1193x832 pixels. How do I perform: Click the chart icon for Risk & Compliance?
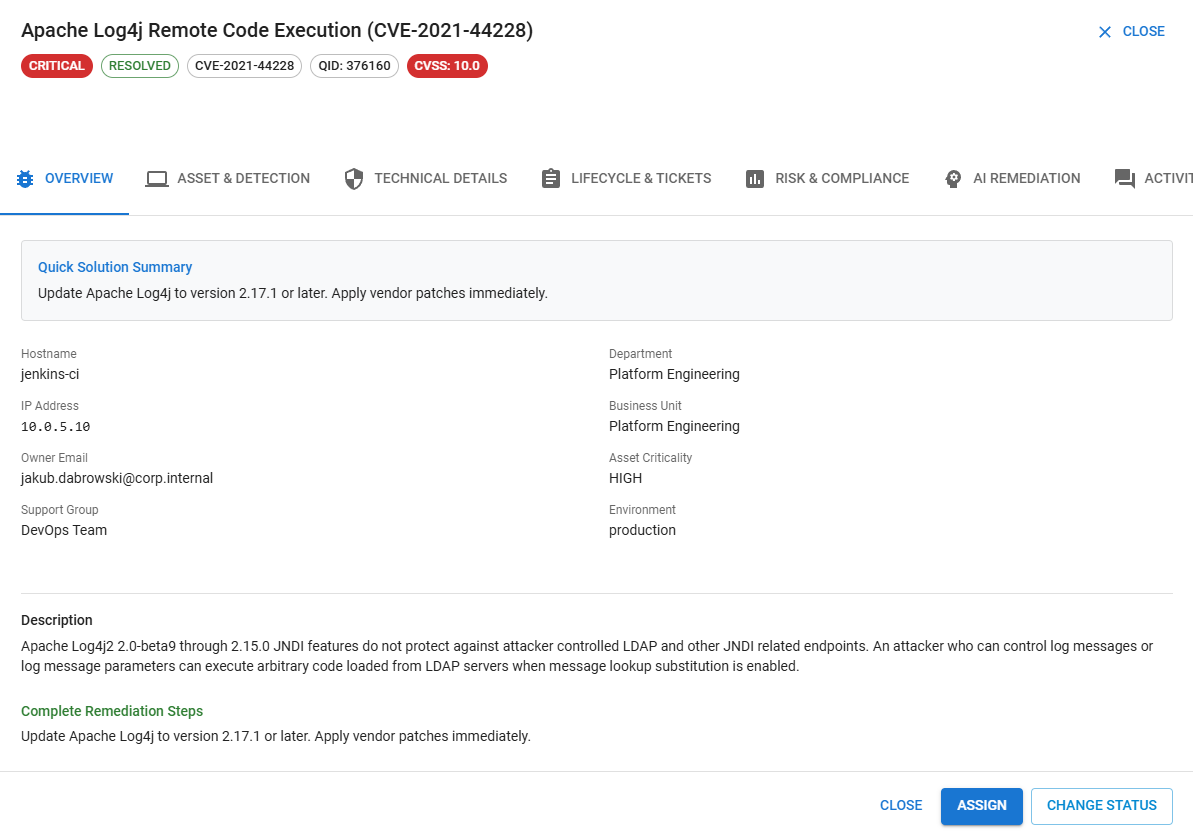click(x=755, y=179)
